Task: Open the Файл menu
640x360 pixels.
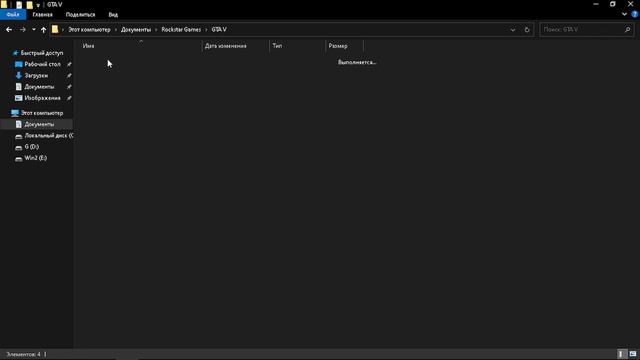Action: point(13,15)
